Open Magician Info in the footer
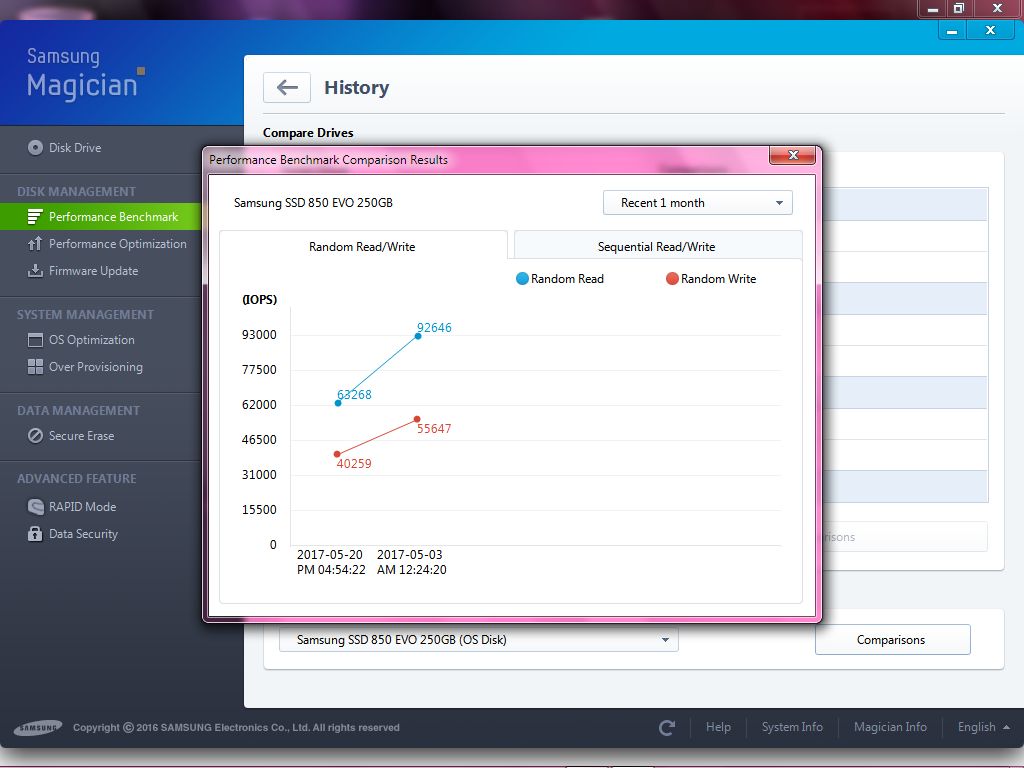 [x=890, y=727]
